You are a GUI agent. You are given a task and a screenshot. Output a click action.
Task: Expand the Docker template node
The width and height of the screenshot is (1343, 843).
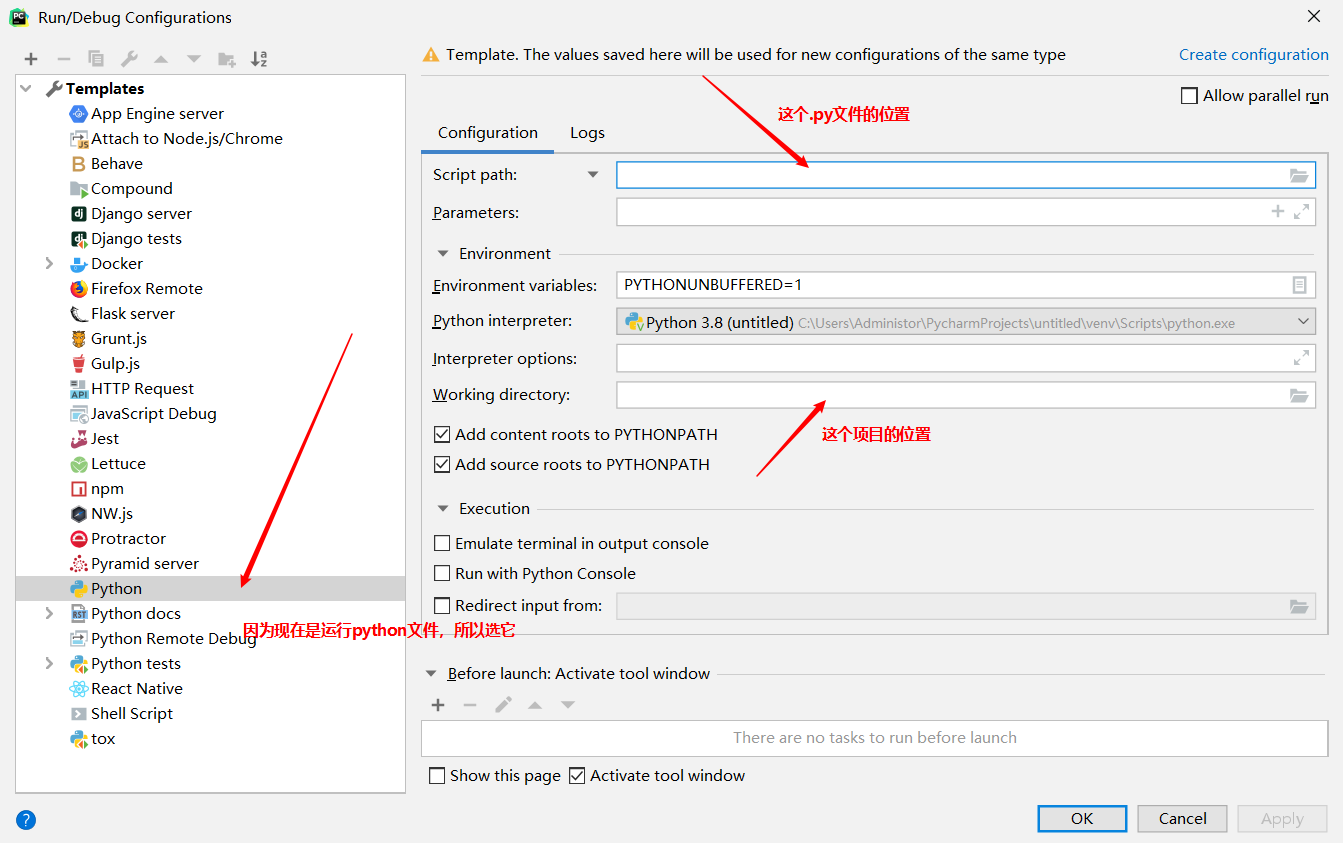point(49,263)
